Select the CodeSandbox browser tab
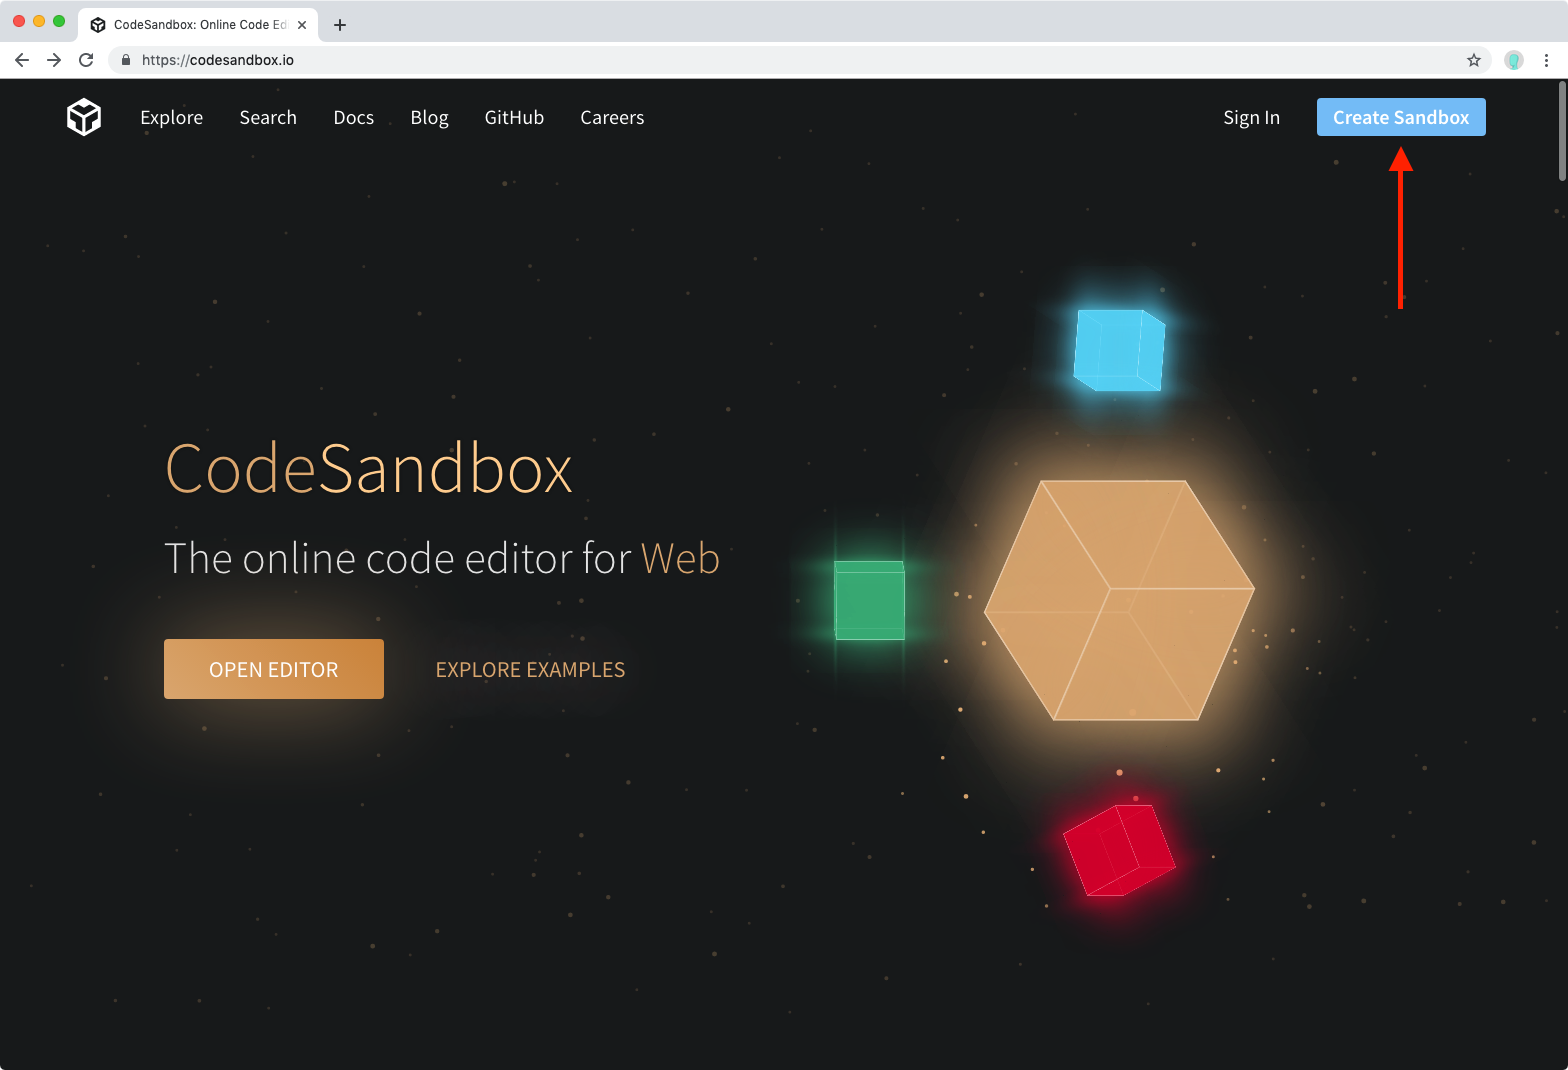The width and height of the screenshot is (1568, 1070). click(198, 25)
